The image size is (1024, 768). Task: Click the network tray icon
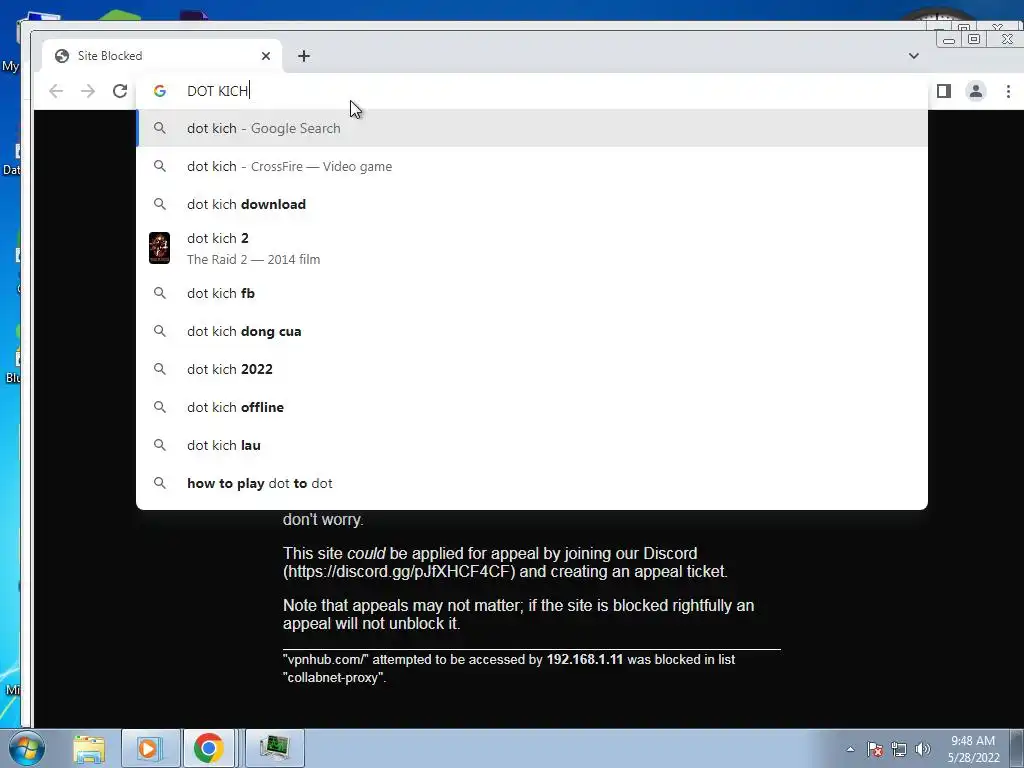coord(899,749)
